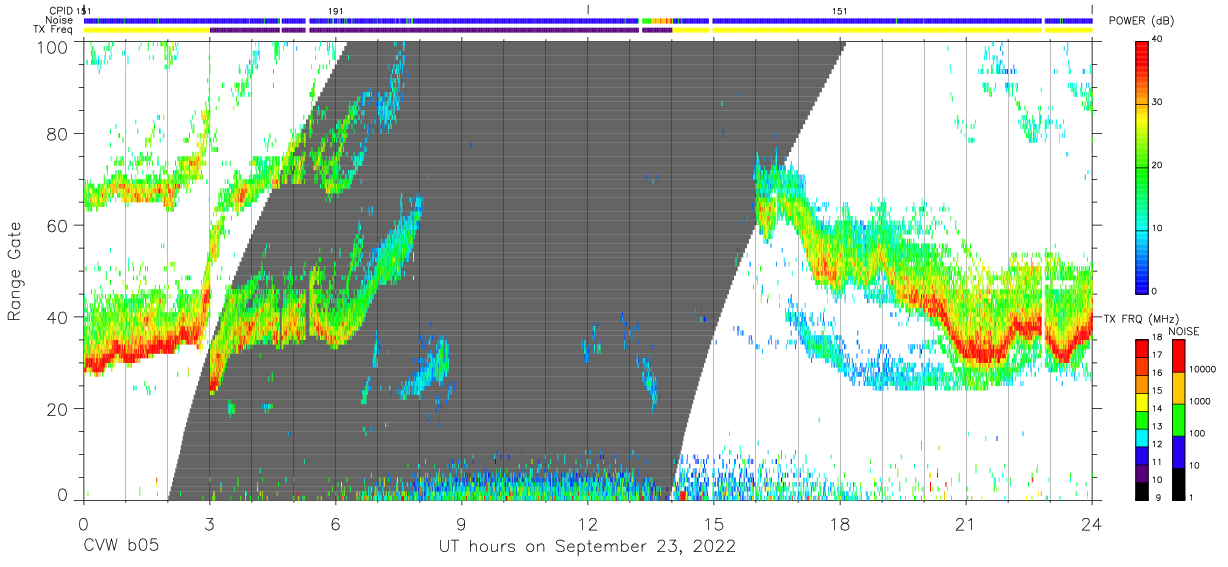Click the POWER (dB) rainbow color bar
1228x567 pixels.
click(1143, 166)
